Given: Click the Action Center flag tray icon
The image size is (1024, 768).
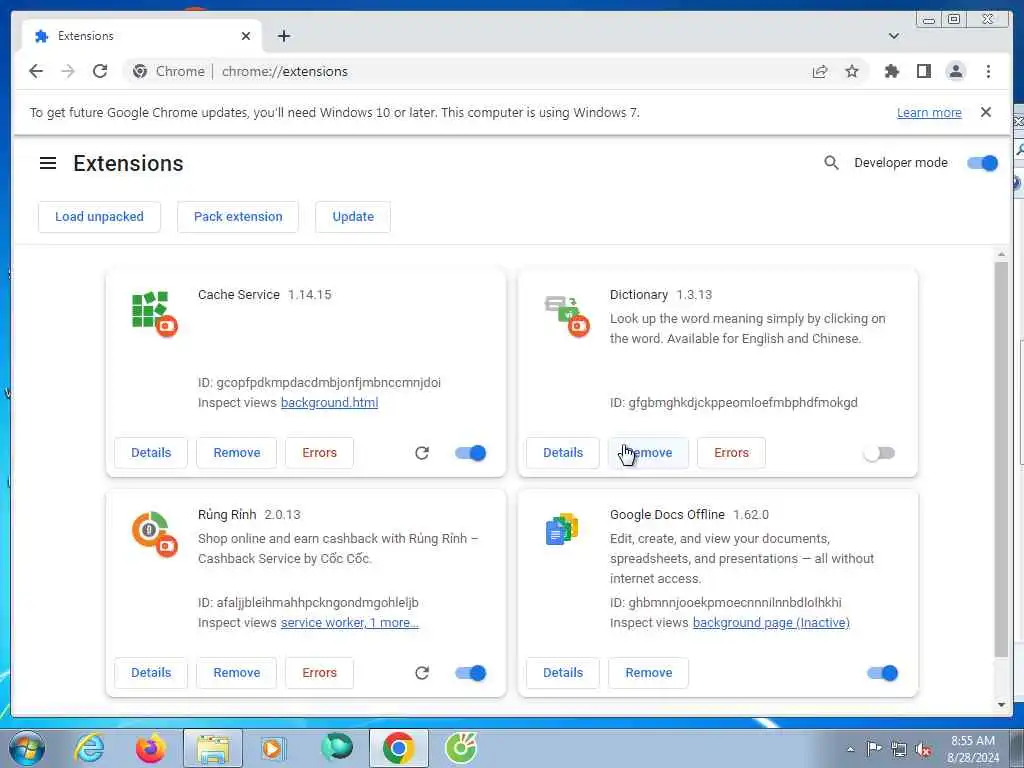Looking at the screenshot, I should 873,749.
